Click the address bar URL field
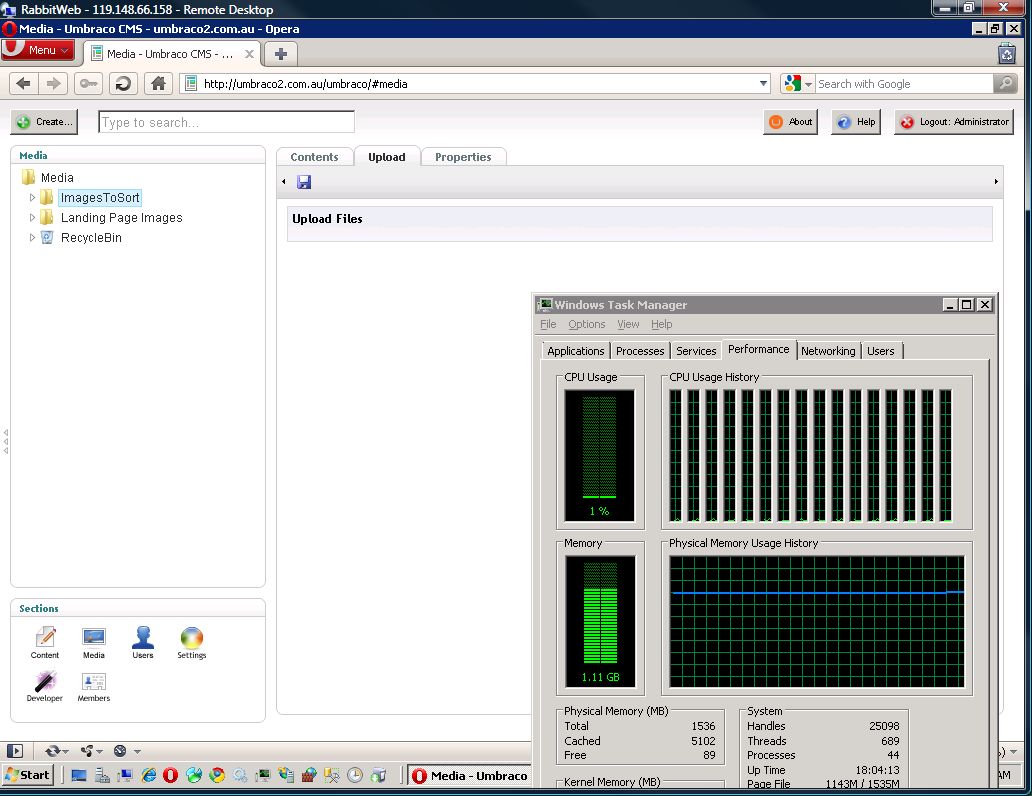 click(477, 84)
